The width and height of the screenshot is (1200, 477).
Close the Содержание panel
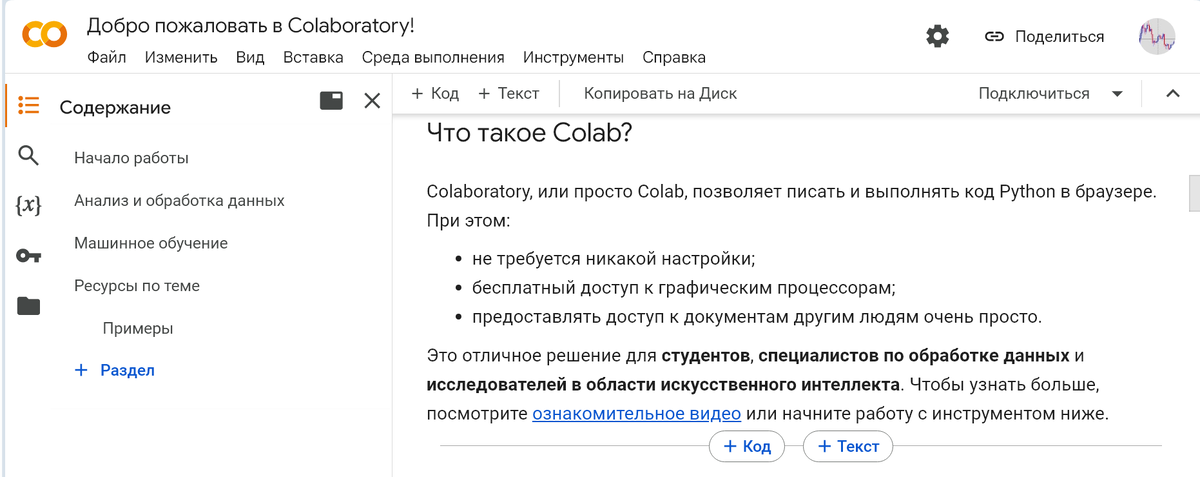[372, 100]
